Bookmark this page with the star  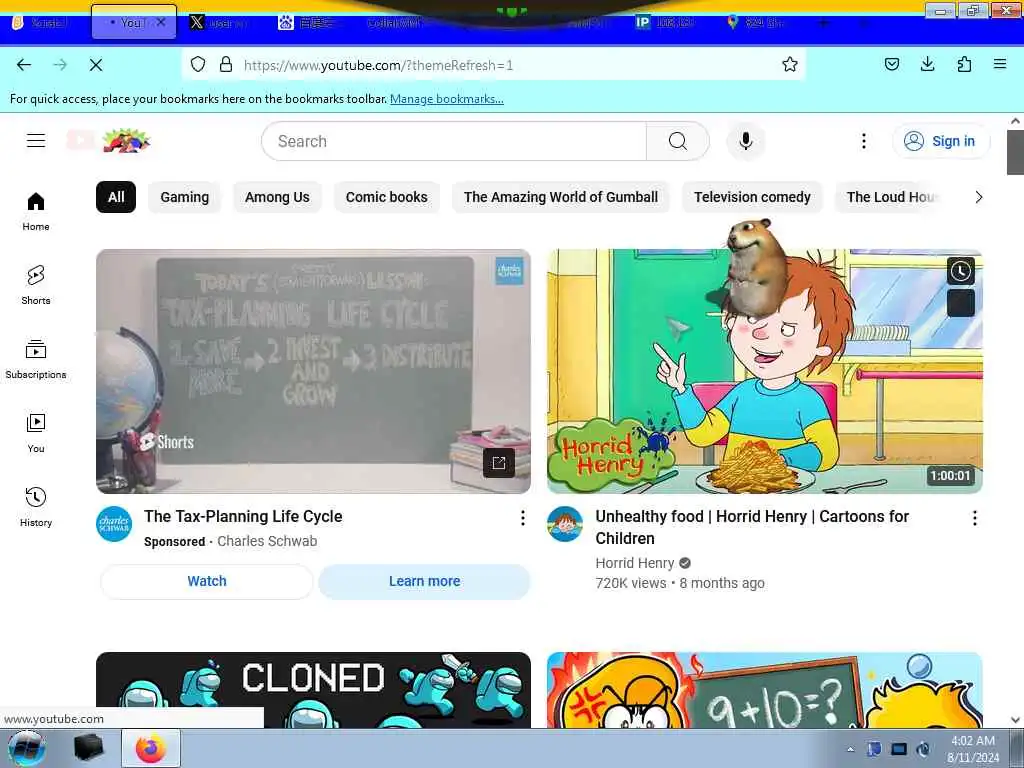pos(790,64)
